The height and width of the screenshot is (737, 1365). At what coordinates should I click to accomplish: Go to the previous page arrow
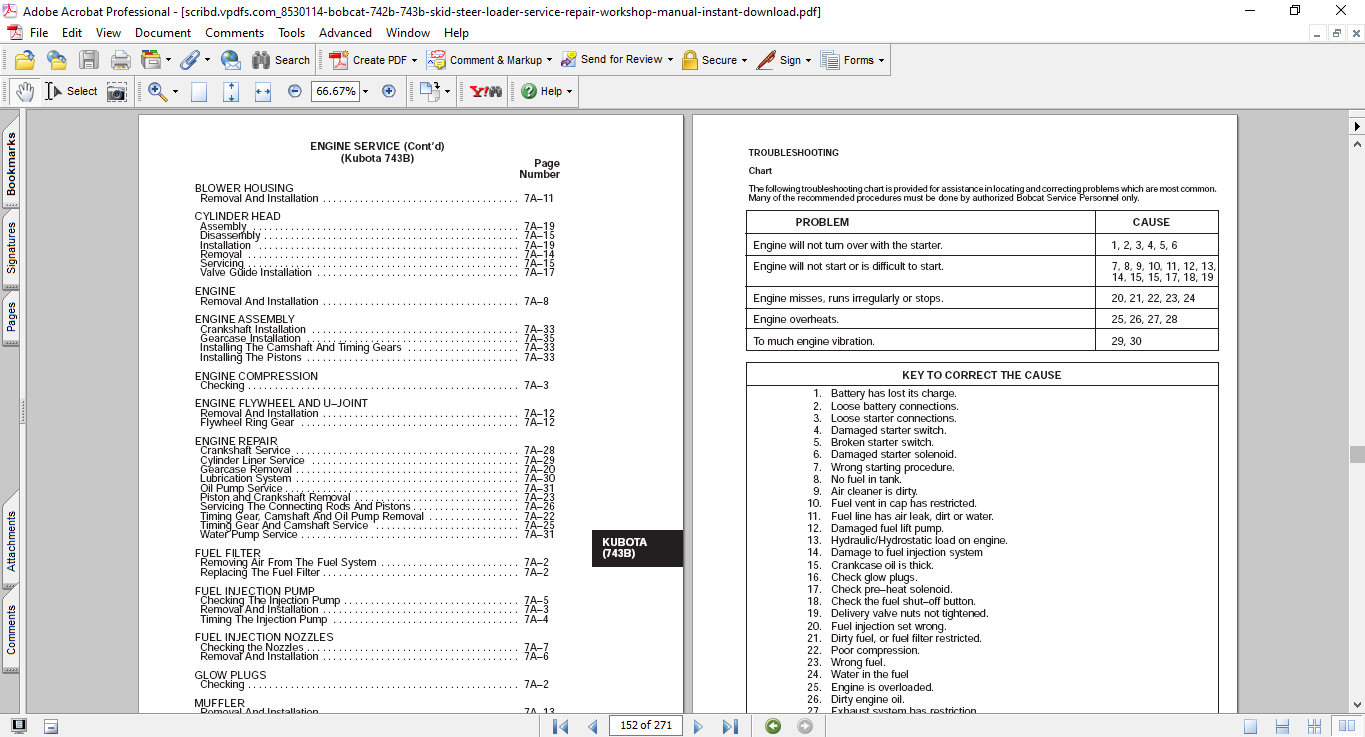(x=593, y=726)
